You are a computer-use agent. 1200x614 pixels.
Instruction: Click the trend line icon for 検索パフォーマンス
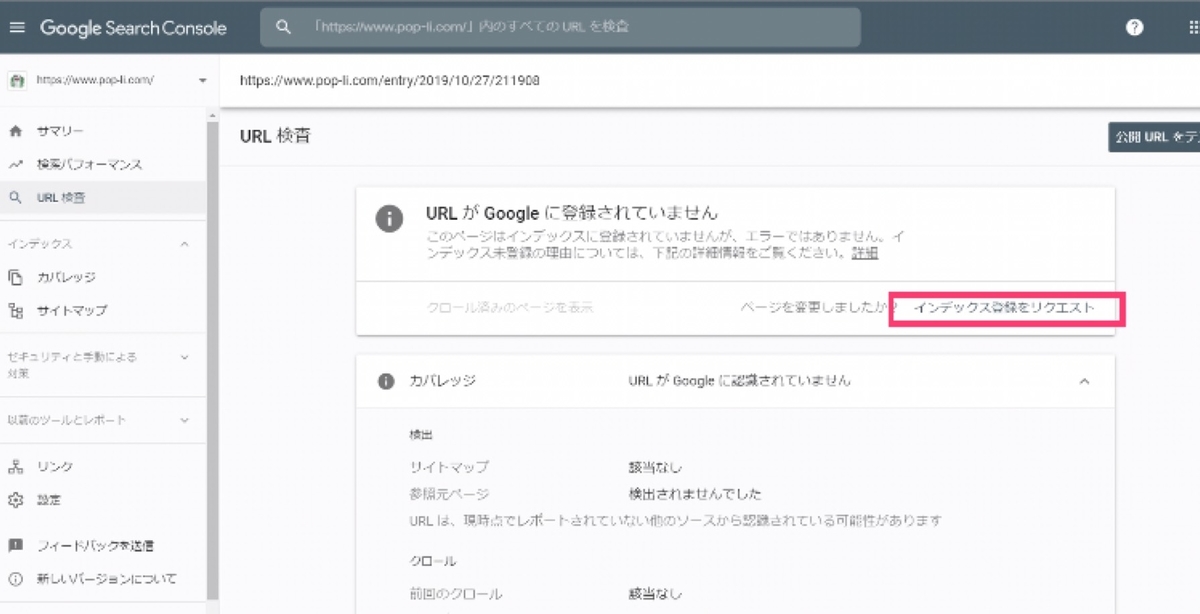tap(15, 164)
